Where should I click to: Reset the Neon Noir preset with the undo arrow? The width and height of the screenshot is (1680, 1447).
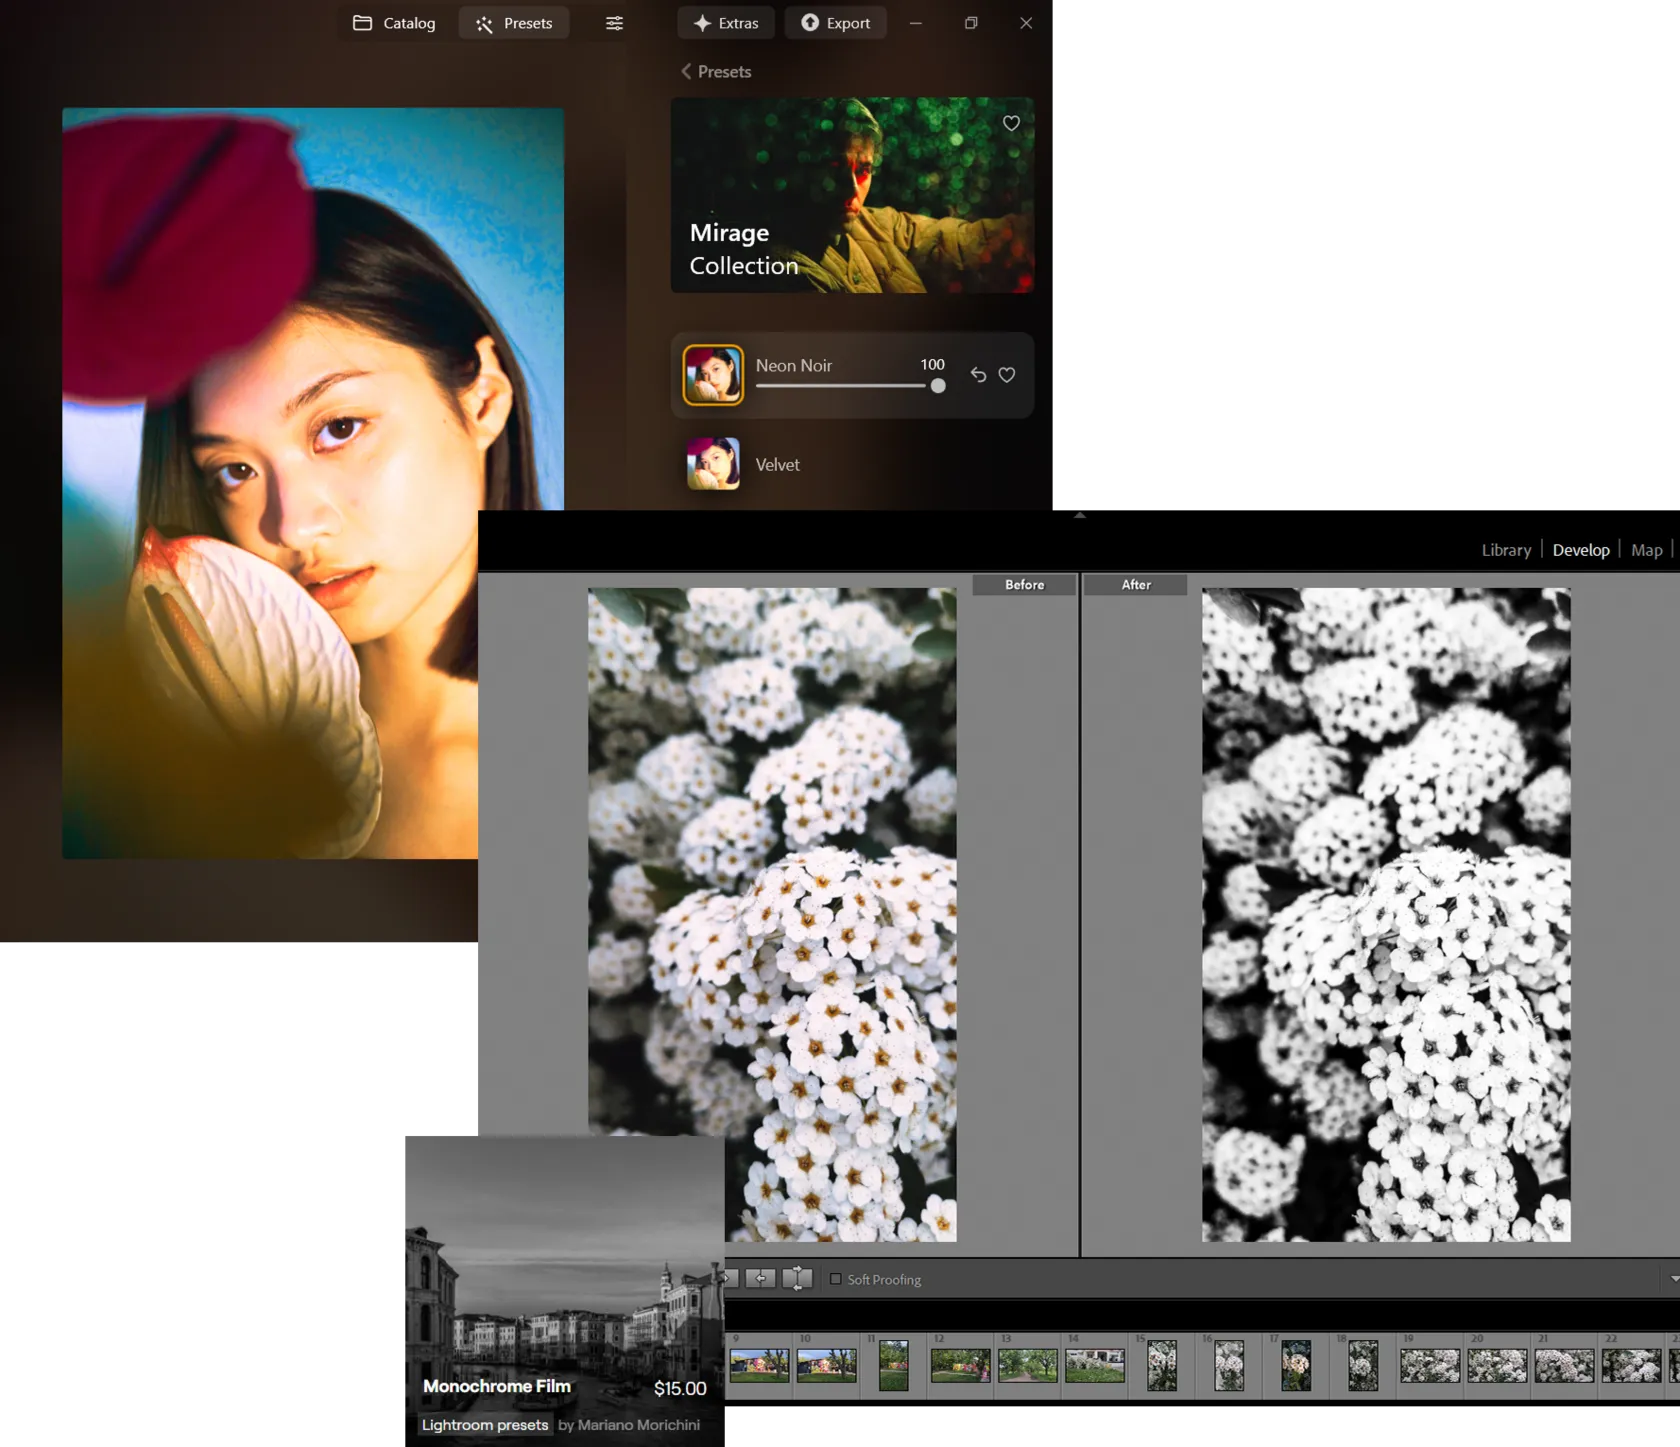(978, 375)
